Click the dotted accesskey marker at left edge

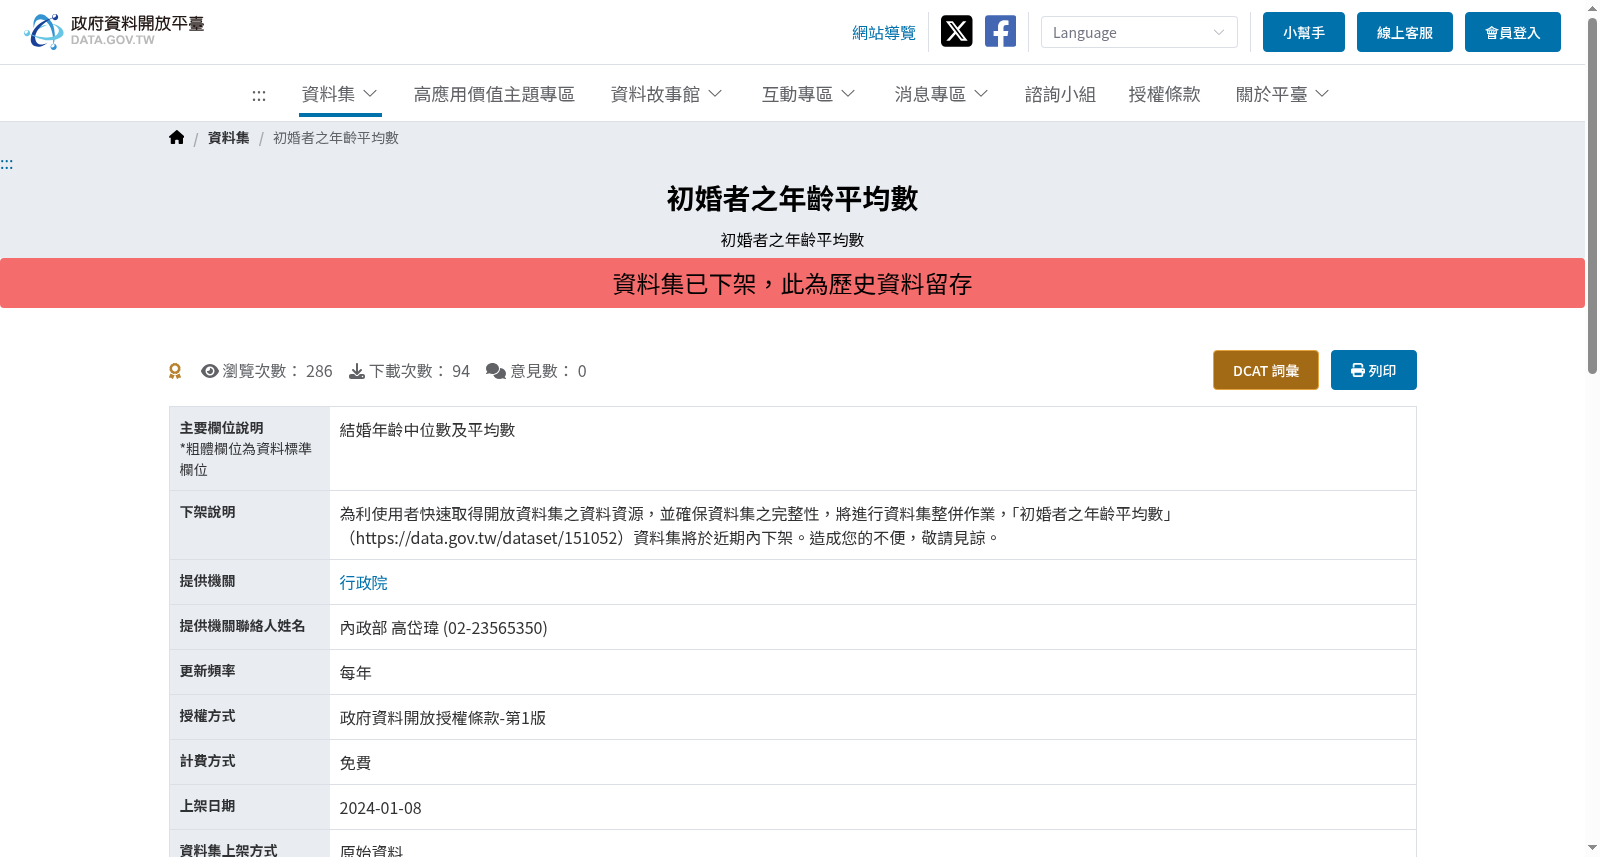click(6, 164)
